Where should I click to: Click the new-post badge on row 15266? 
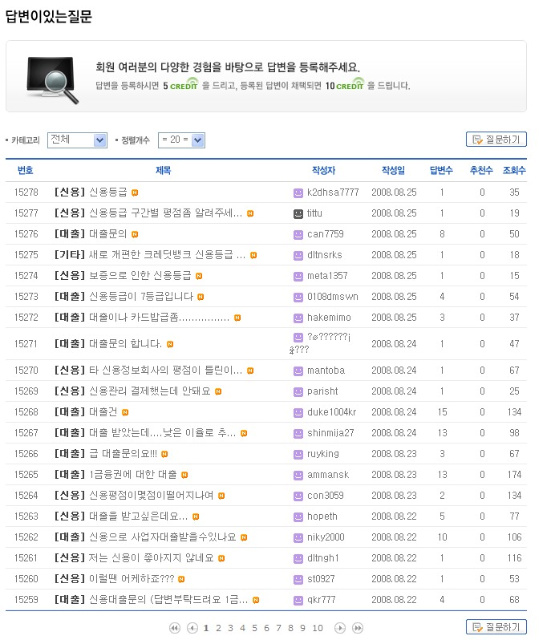(164, 454)
